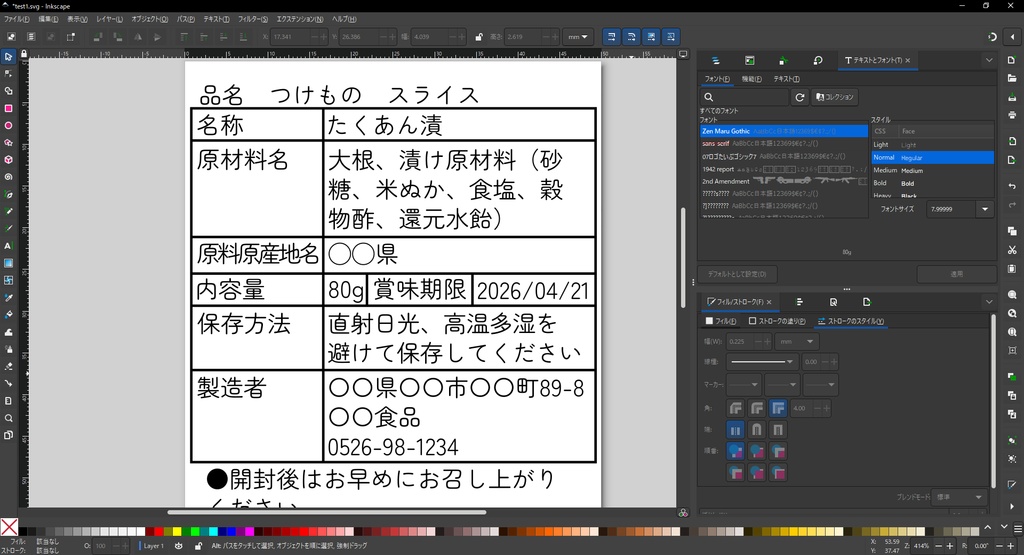Choose the bevel join corner icon
1024x555 pixels.
[x=736, y=409]
